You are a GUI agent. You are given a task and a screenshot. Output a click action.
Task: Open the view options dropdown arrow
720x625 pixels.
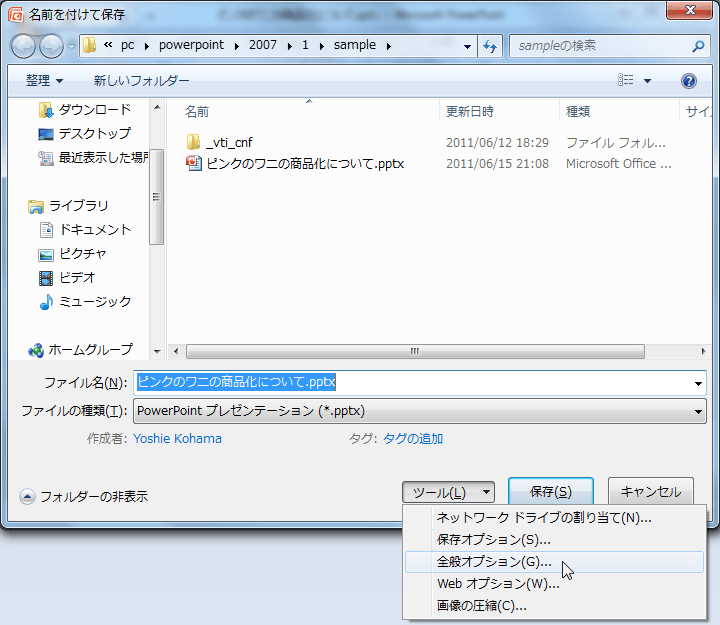click(x=647, y=81)
